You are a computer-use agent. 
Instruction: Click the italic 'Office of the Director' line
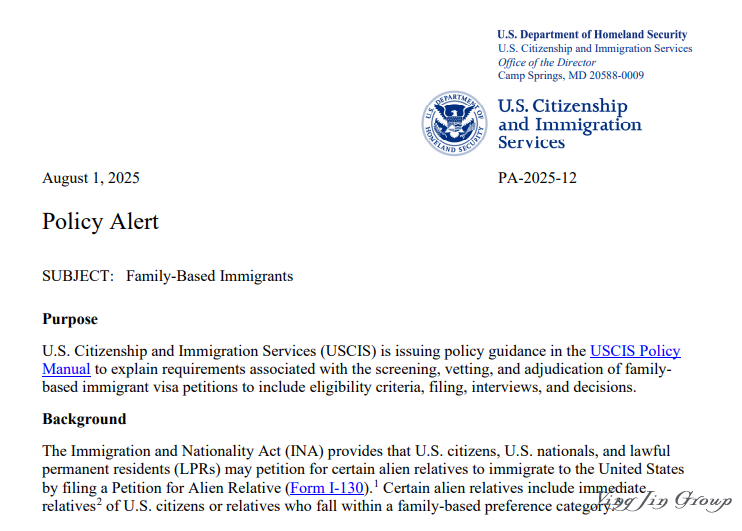pos(546,62)
